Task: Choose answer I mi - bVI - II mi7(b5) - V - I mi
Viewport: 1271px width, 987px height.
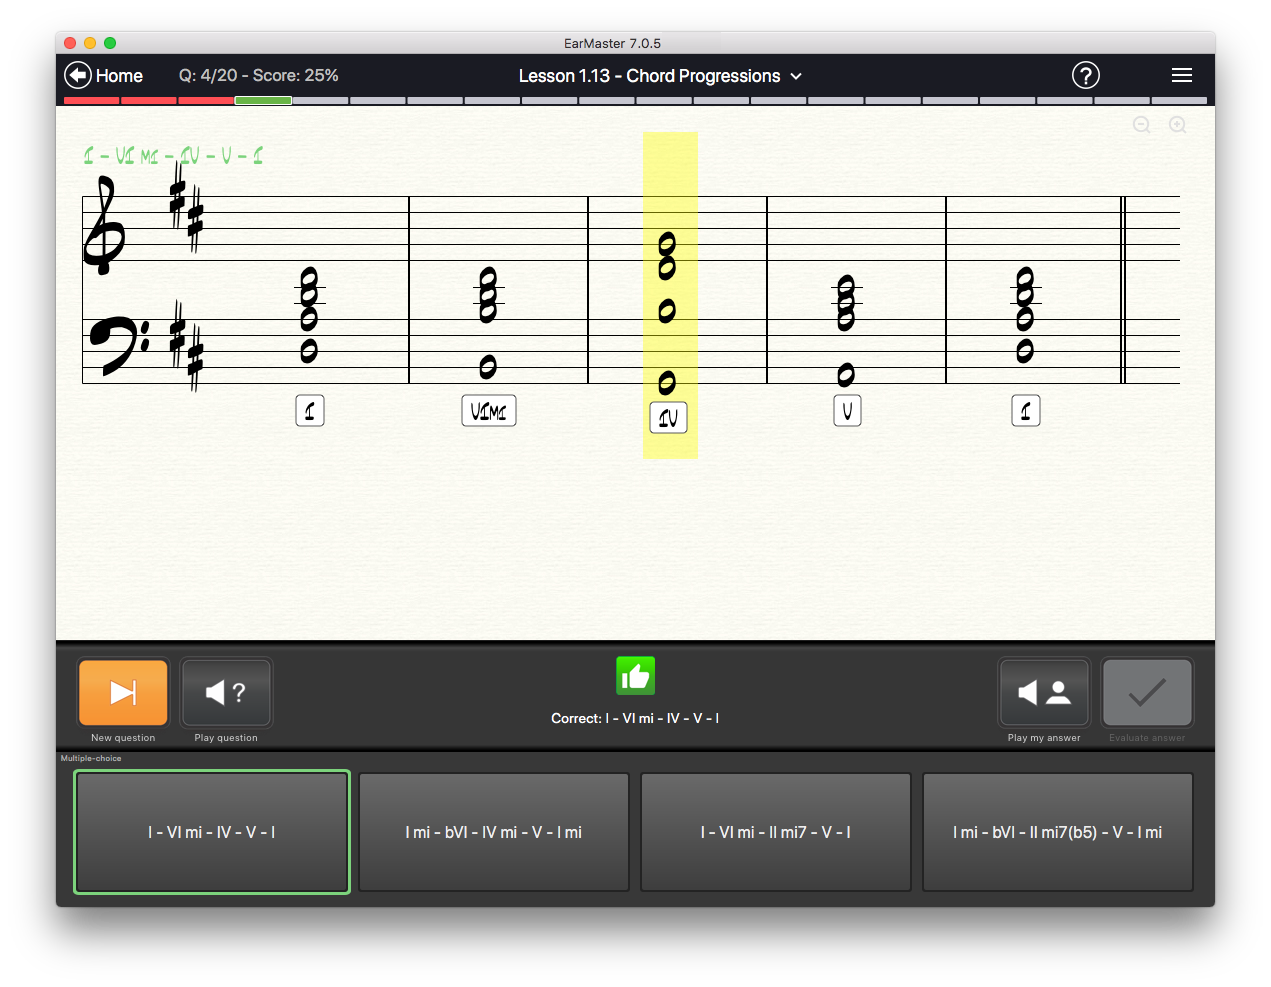Action: [x=1057, y=832]
